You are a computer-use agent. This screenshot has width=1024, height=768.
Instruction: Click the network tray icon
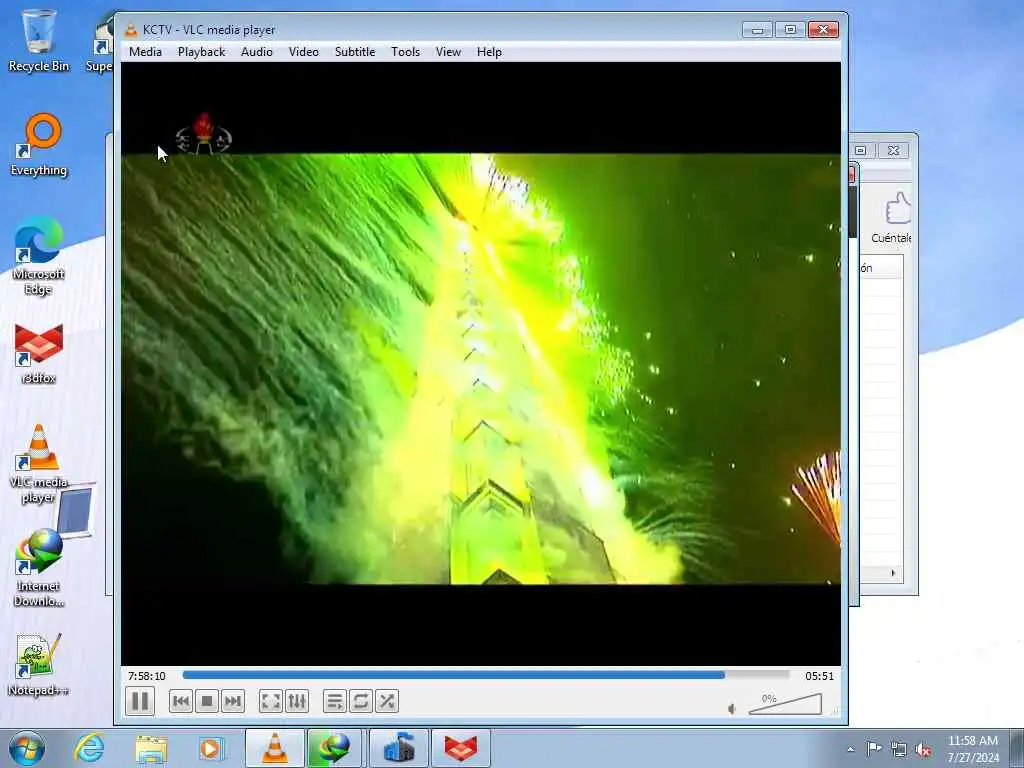point(899,750)
